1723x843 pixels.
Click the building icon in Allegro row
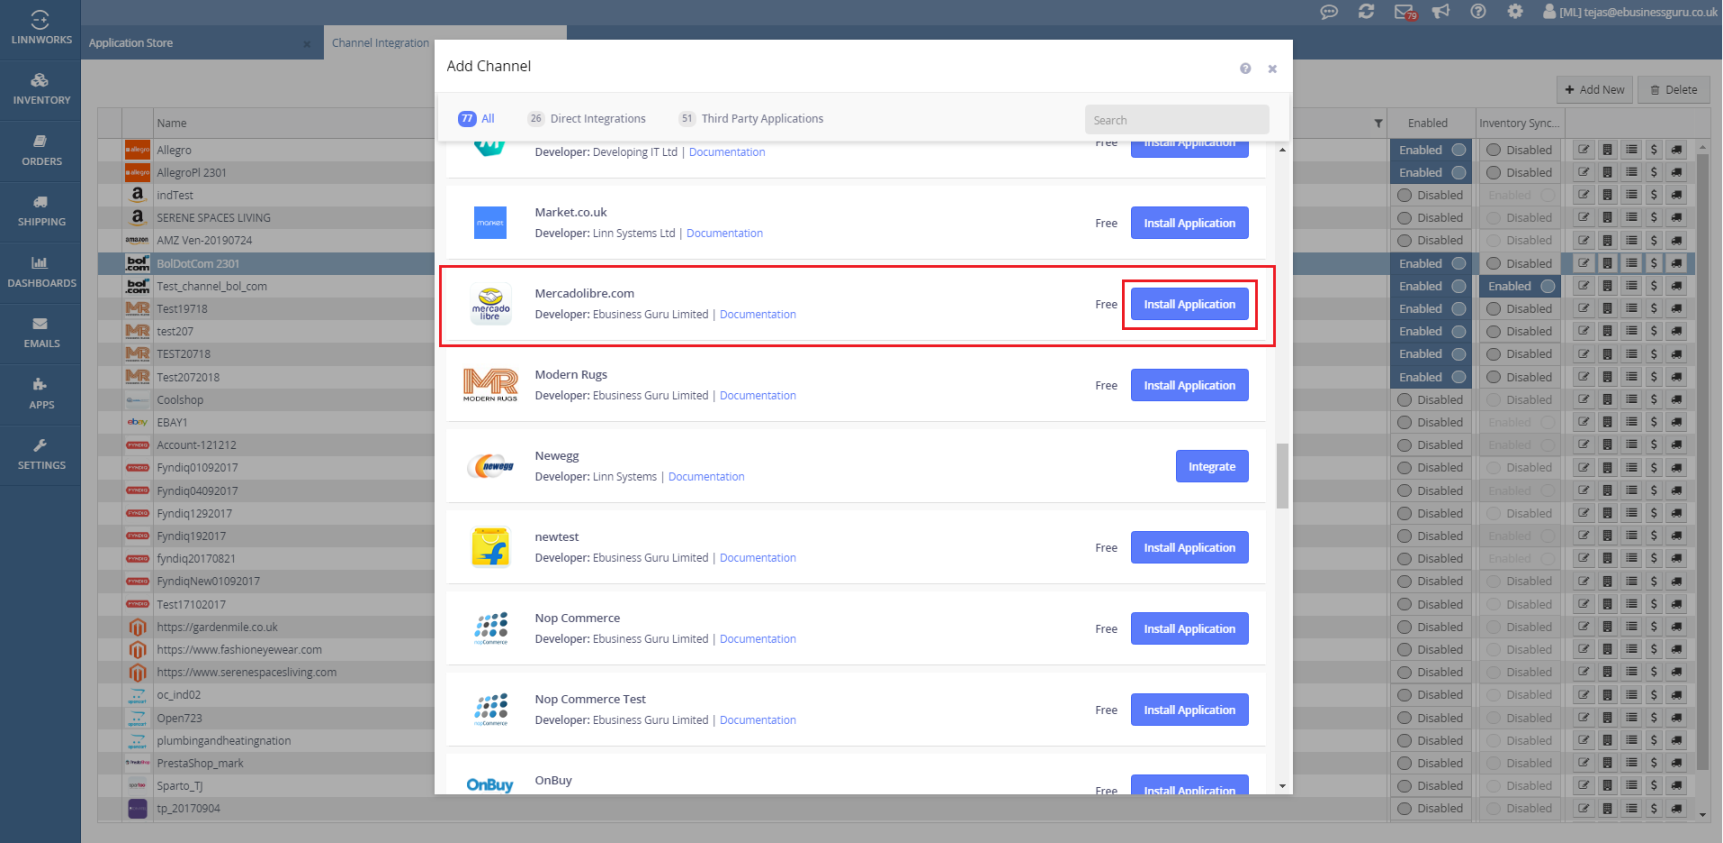point(1607,150)
